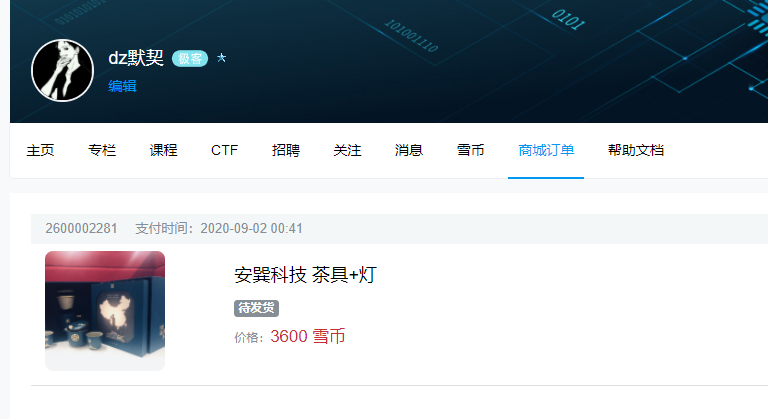Click the 3600 雪币 price text

pos(308,336)
